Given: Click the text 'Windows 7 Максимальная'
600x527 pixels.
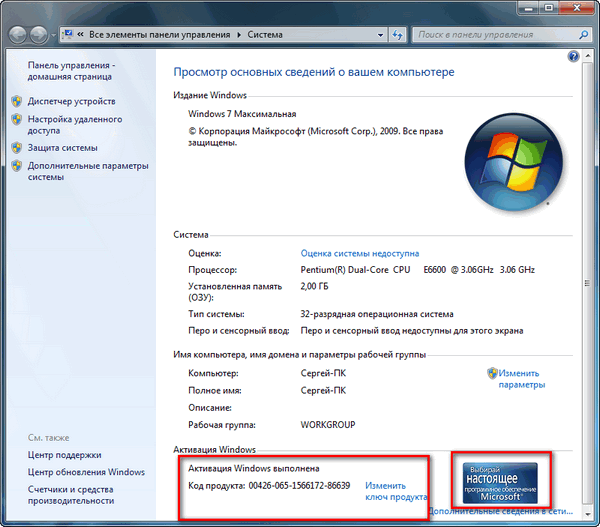Looking at the screenshot, I should click(x=242, y=114).
